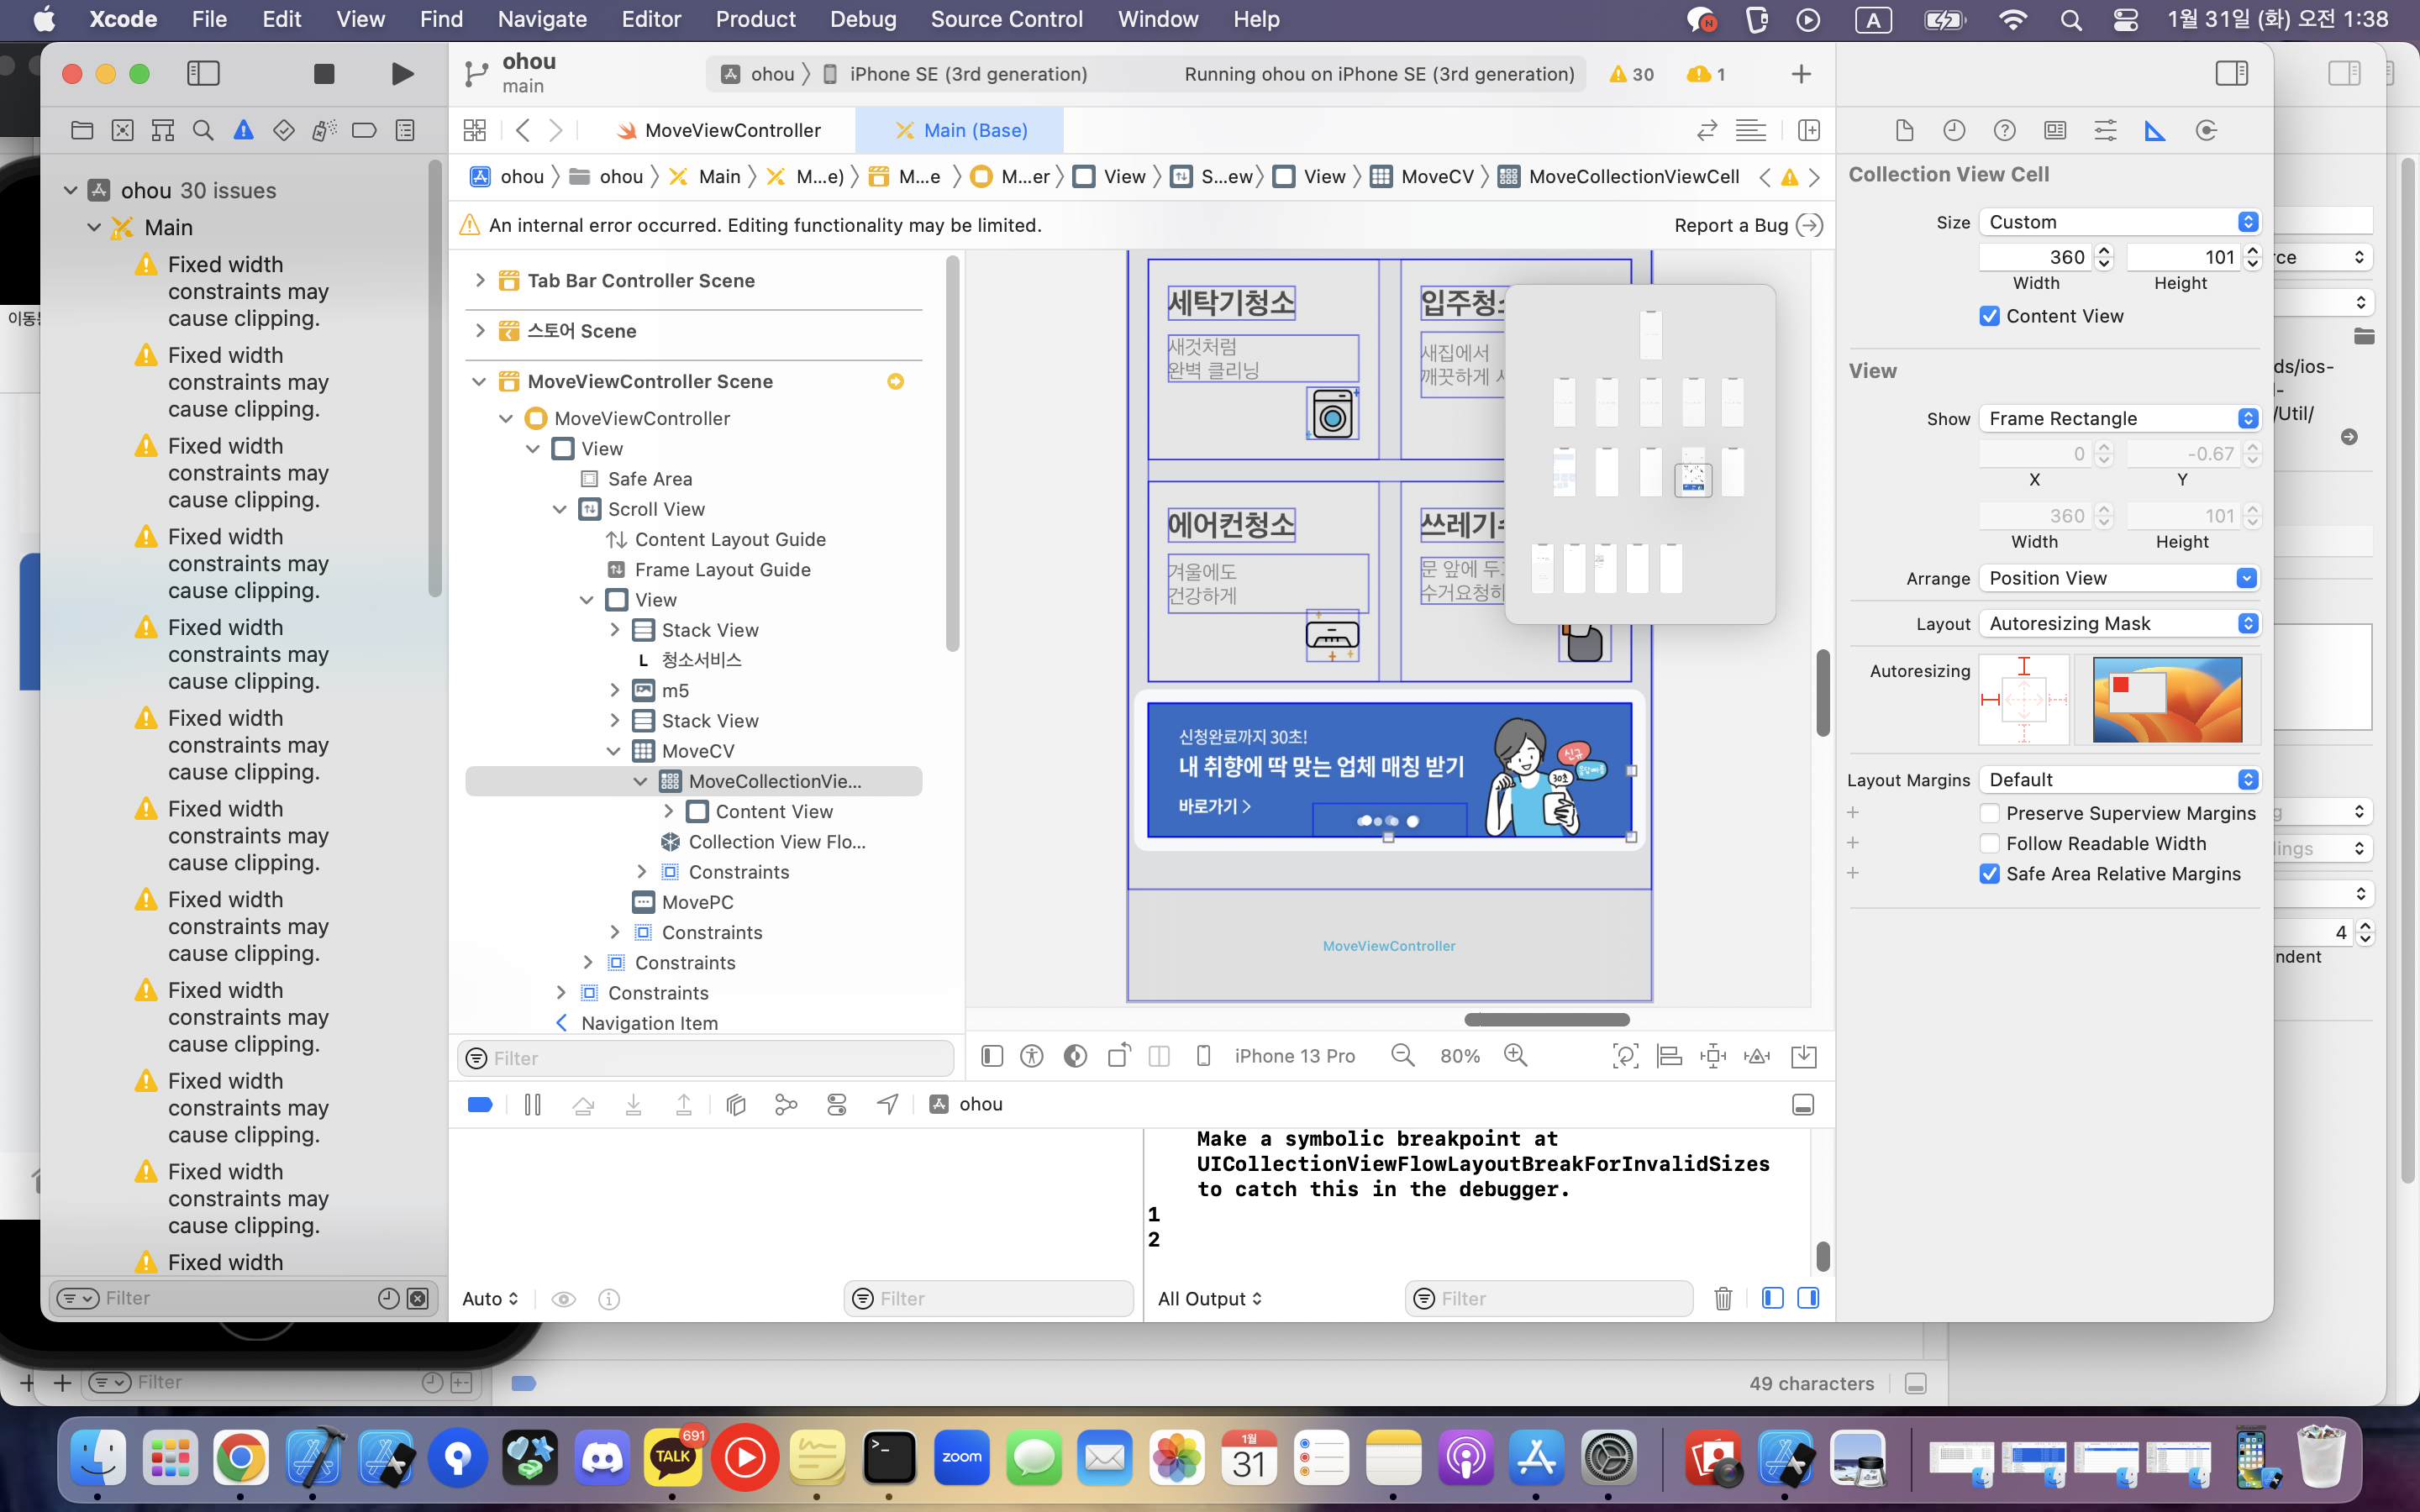Click the Stop running button

click(x=323, y=74)
